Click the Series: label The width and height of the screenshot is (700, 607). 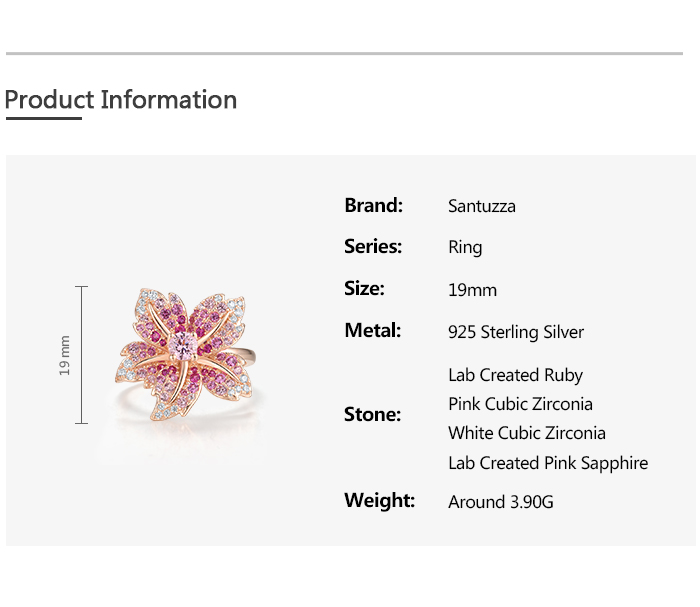tap(373, 246)
